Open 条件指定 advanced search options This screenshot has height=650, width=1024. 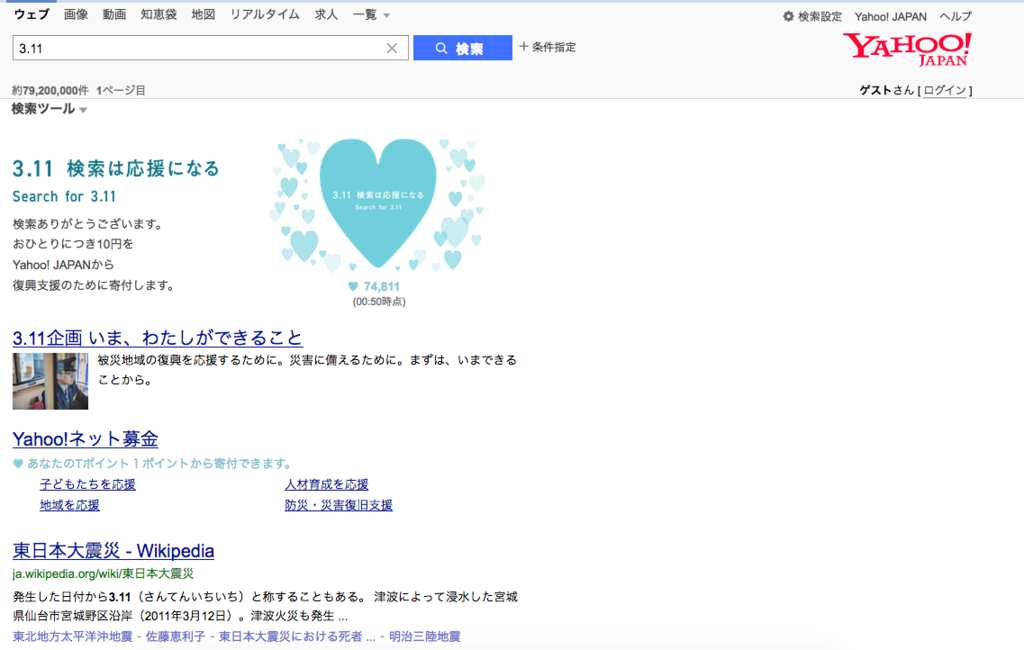click(x=547, y=47)
